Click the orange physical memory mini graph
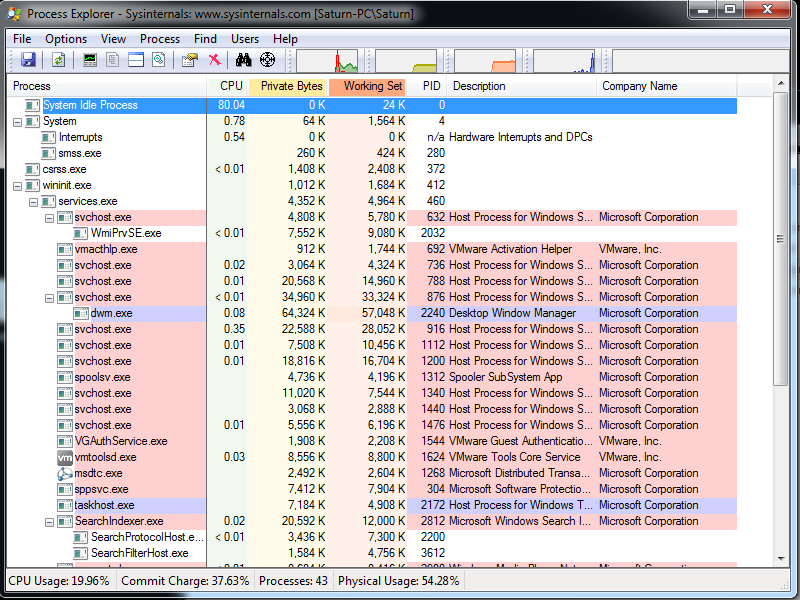 click(485, 61)
